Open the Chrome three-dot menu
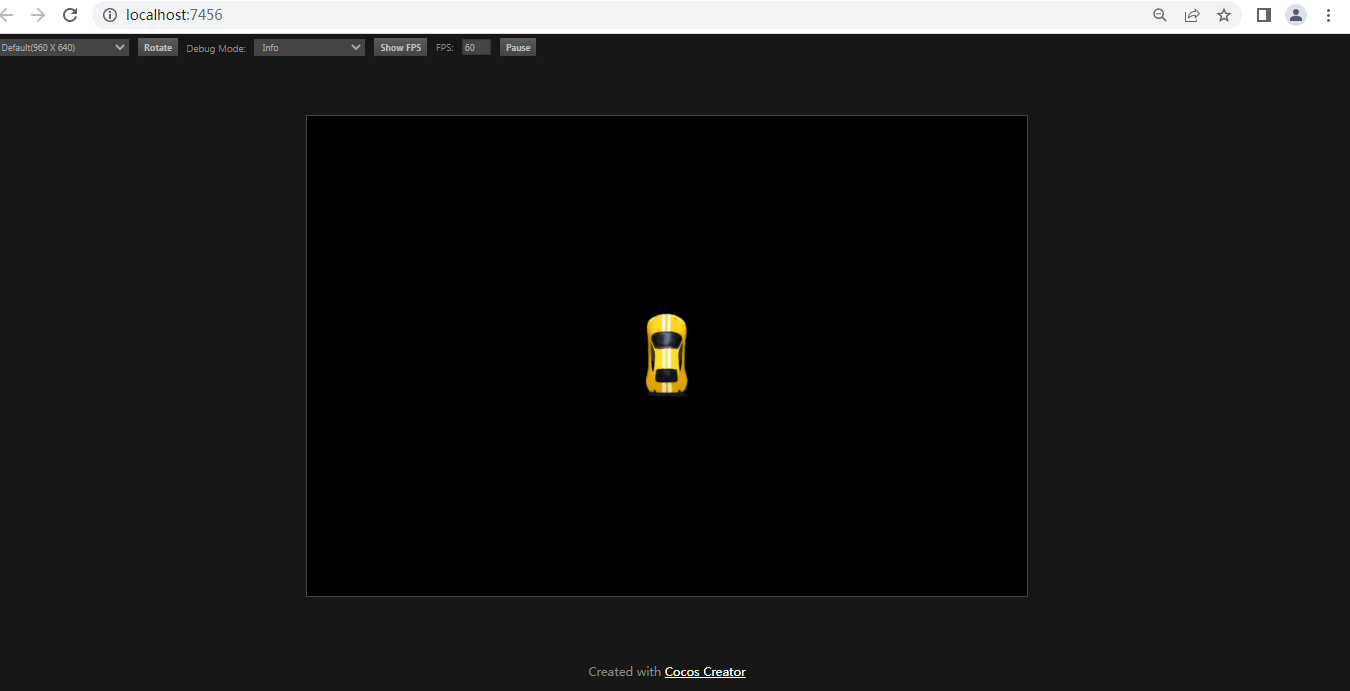 (1329, 15)
